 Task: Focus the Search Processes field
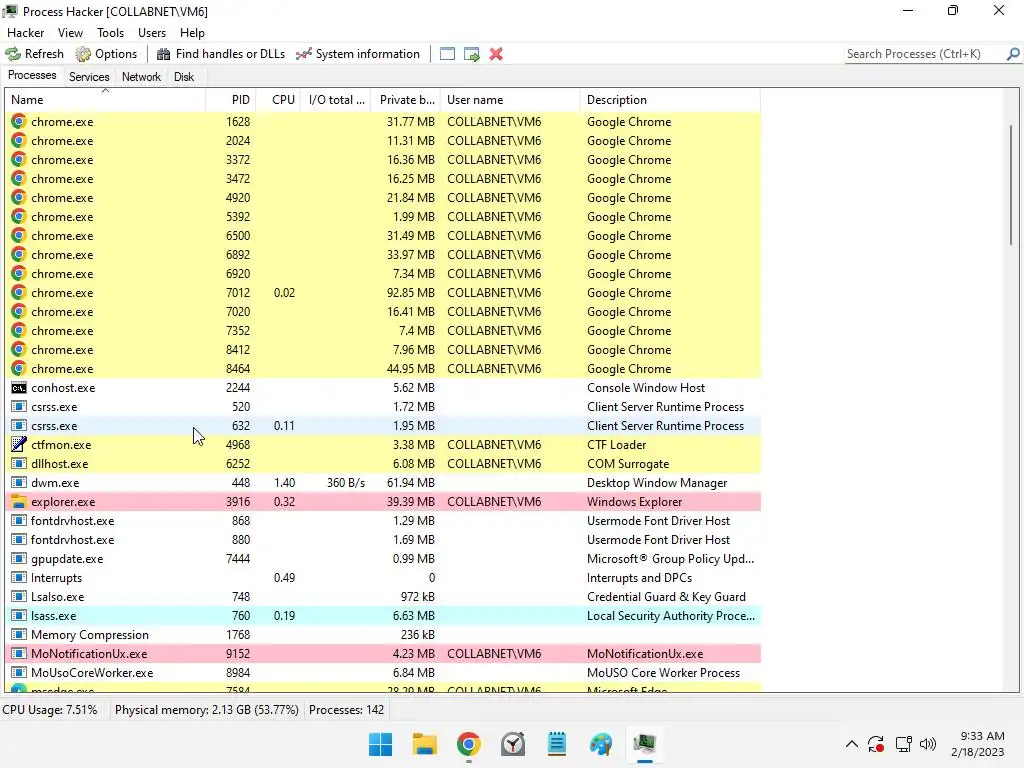[x=924, y=54]
